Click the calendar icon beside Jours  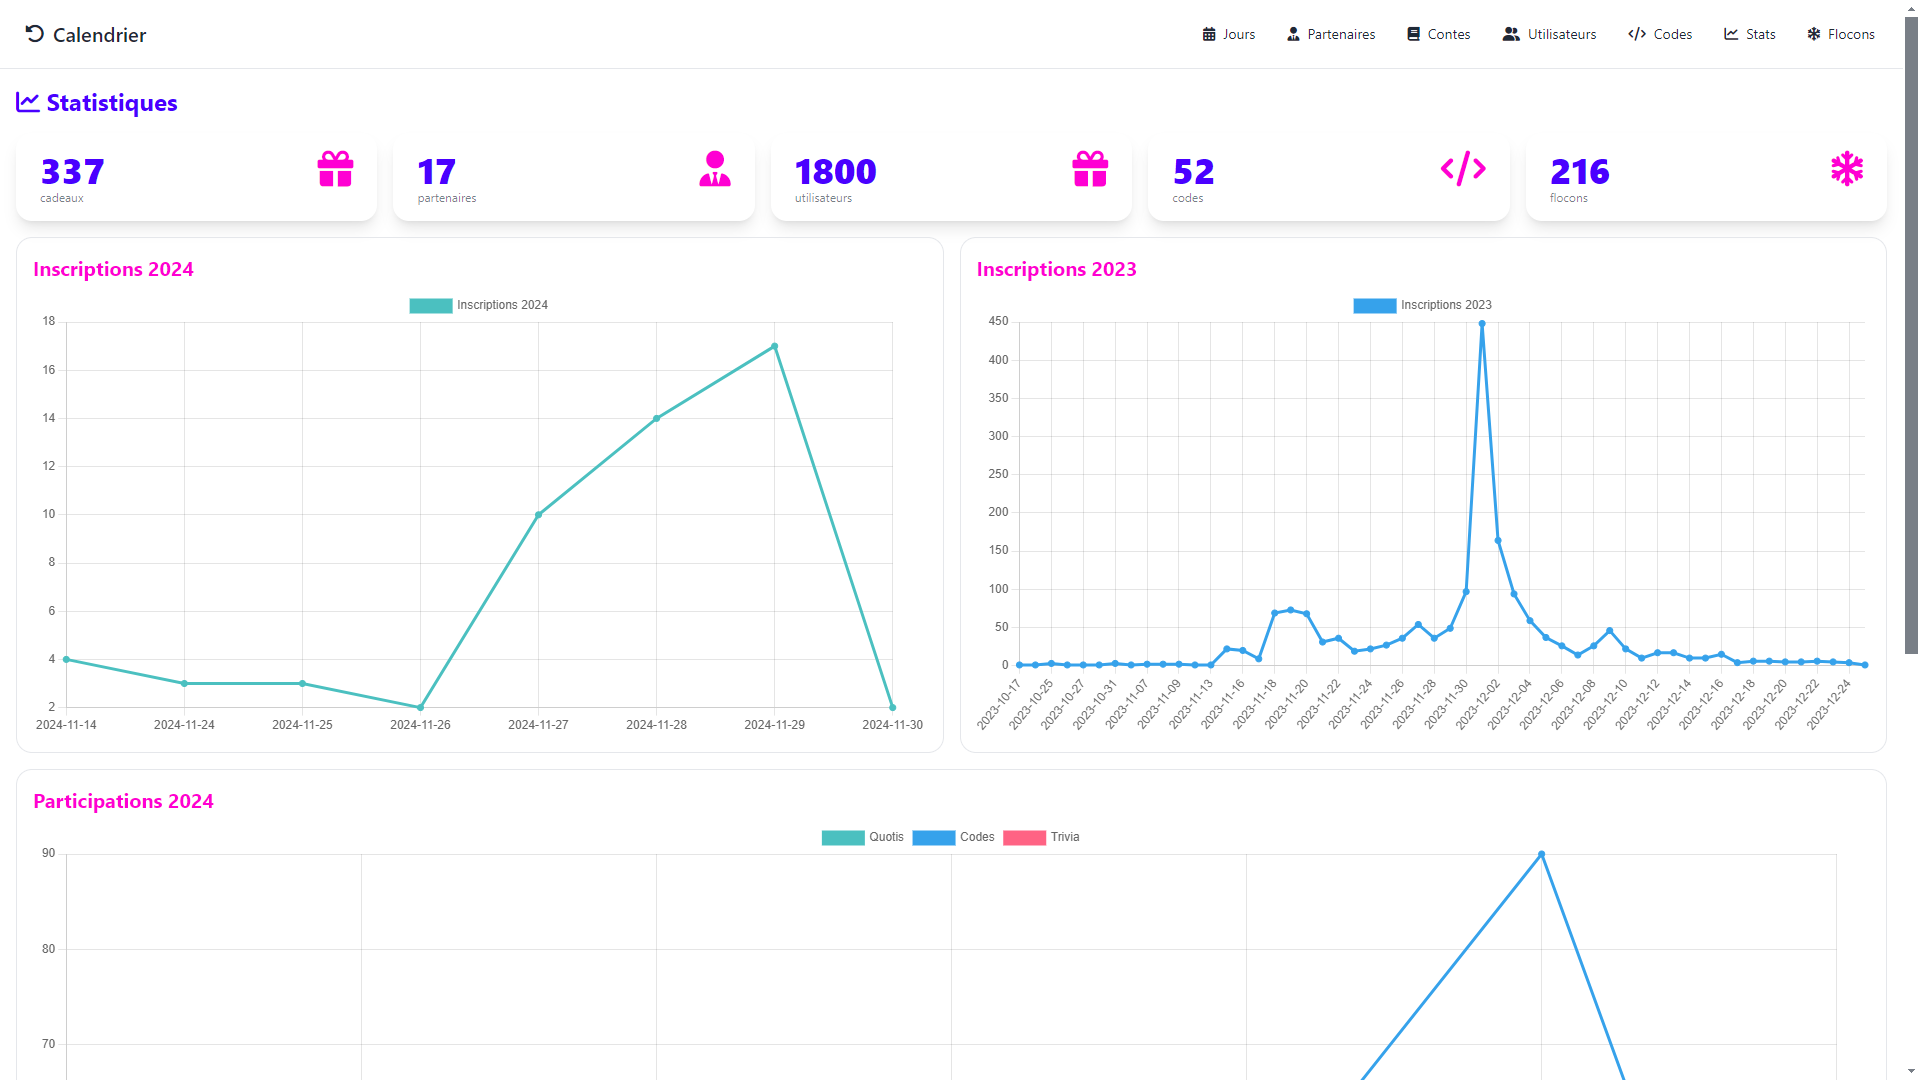point(1209,34)
